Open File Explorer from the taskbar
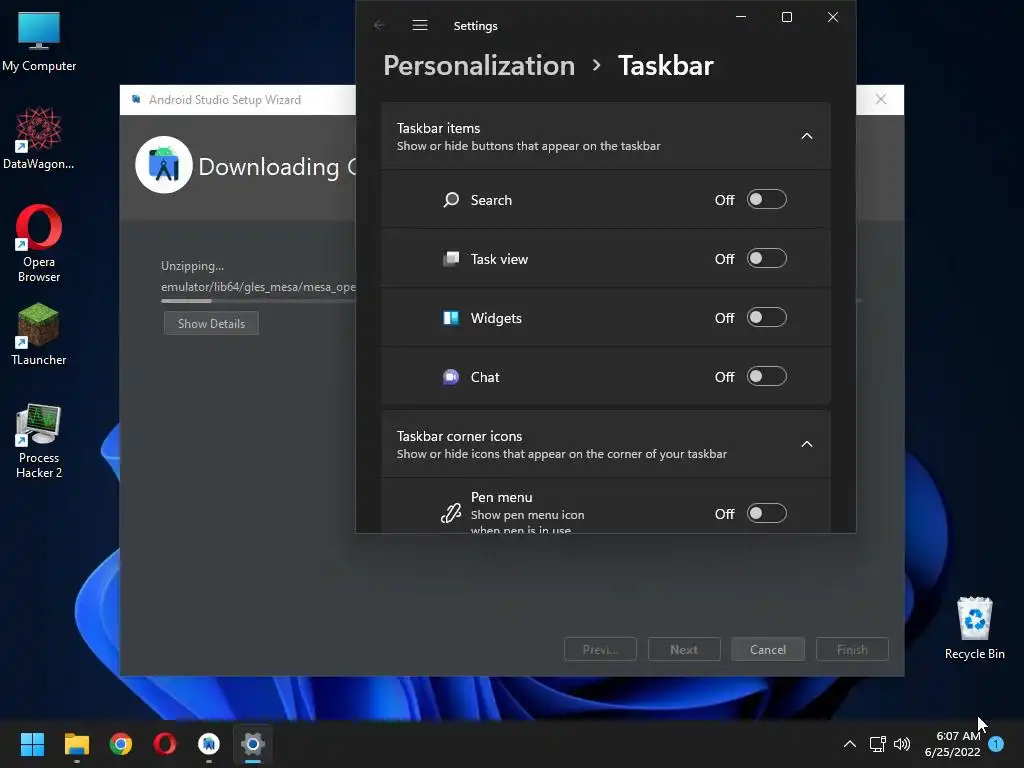 pos(76,744)
